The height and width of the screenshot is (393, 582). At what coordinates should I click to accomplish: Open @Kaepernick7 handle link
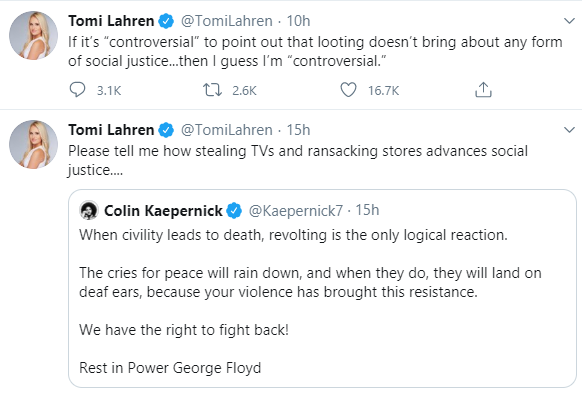(295, 211)
